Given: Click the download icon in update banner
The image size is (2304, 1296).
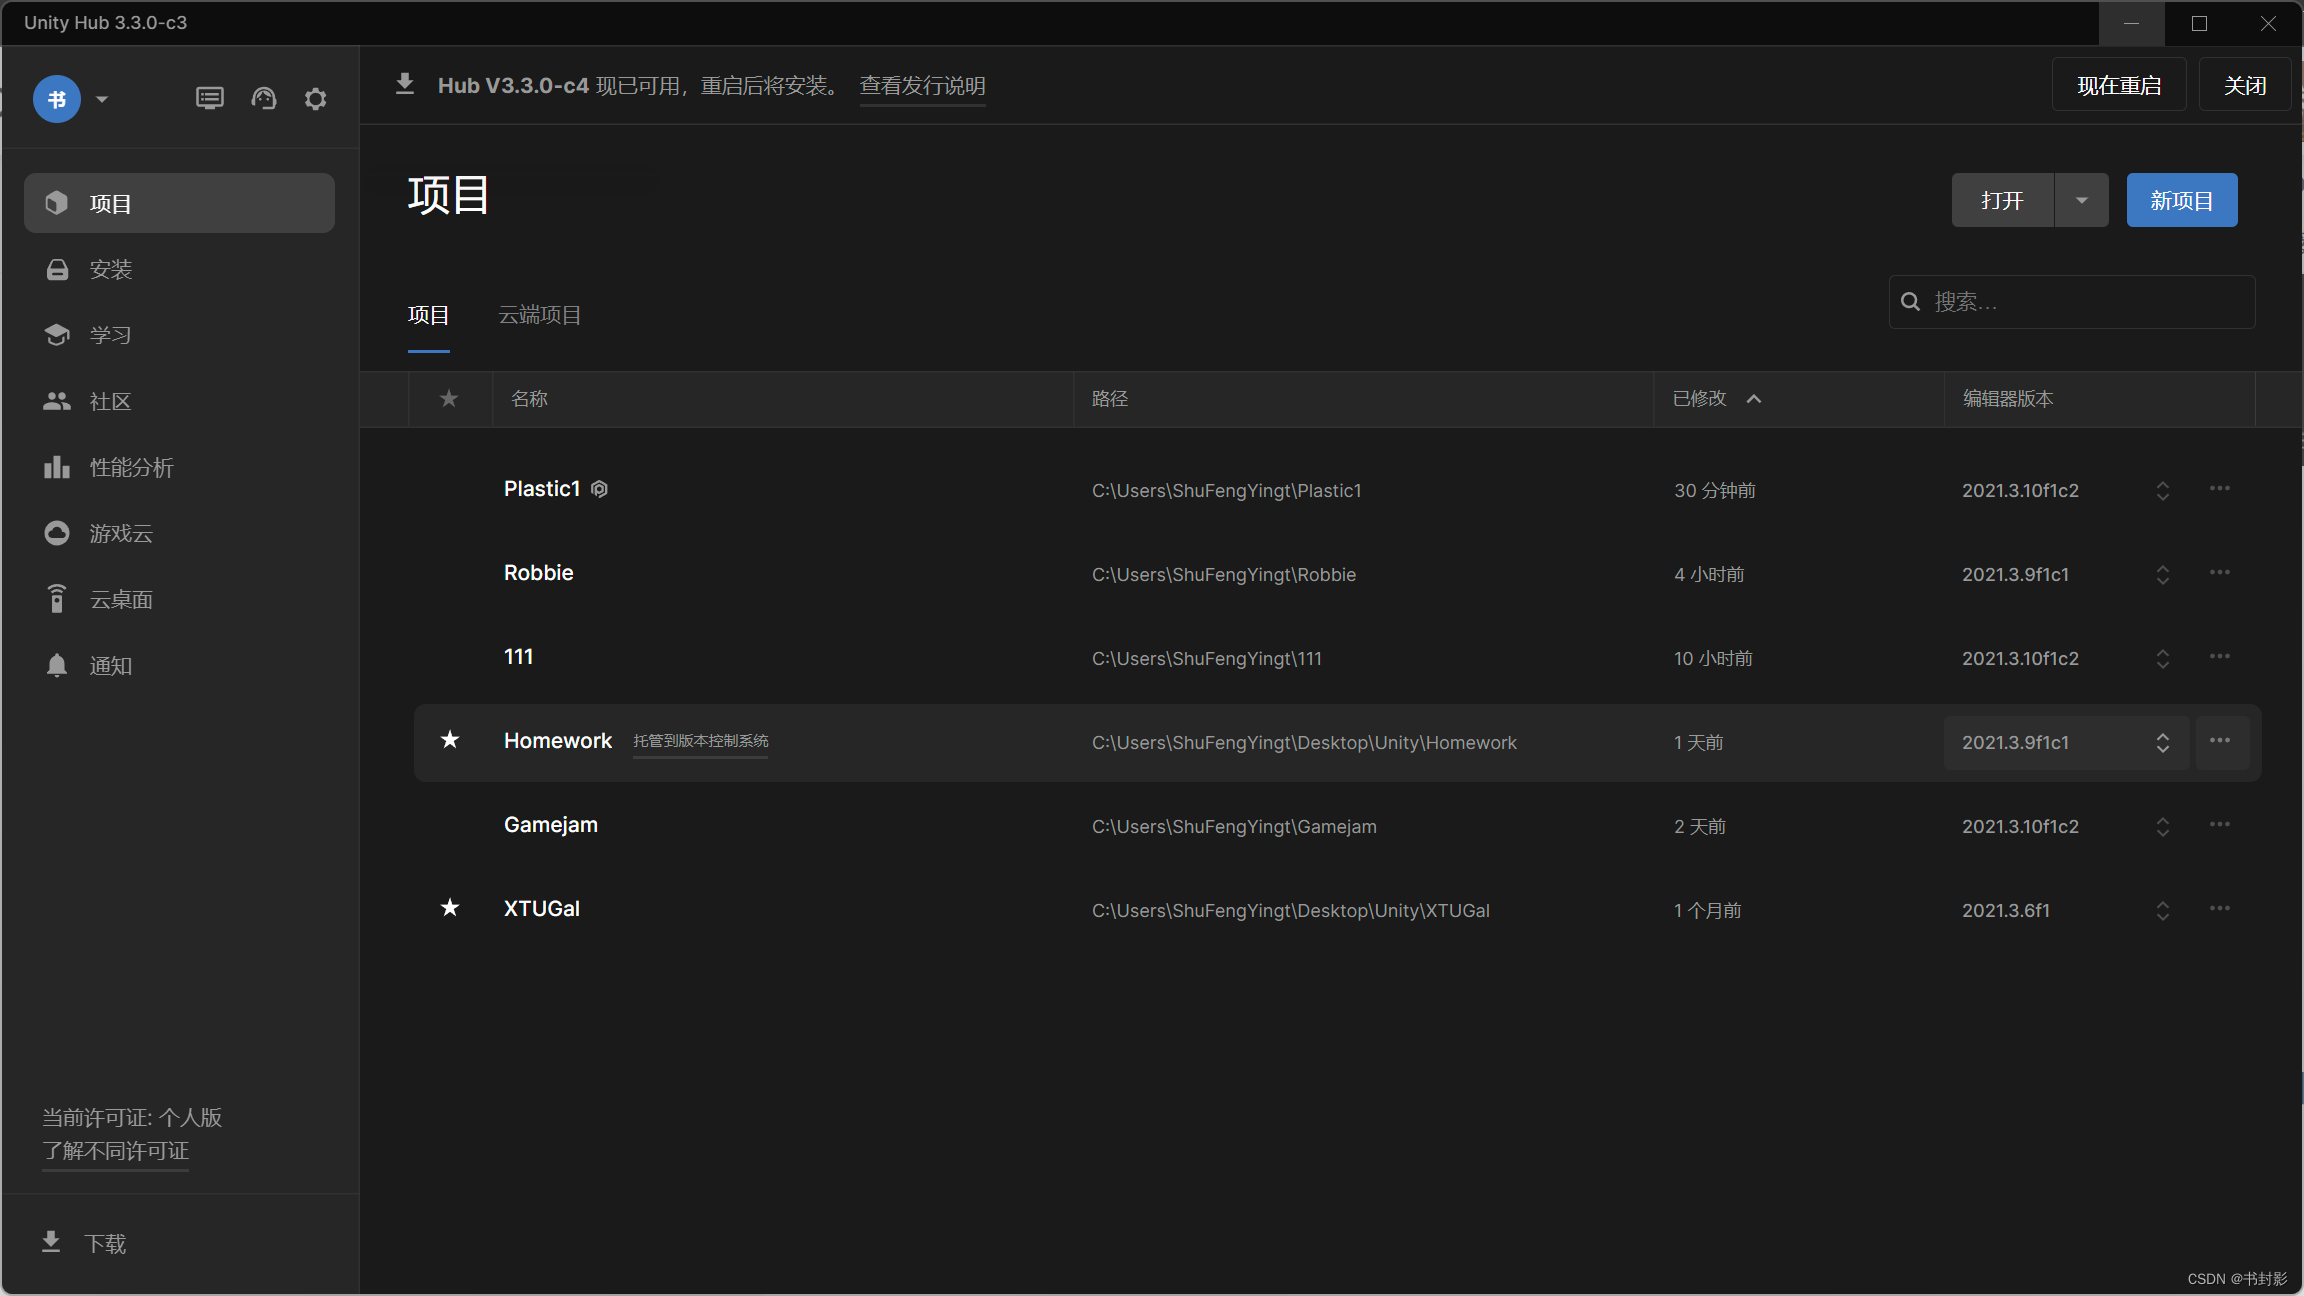Looking at the screenshot, I should click(405, 85).
